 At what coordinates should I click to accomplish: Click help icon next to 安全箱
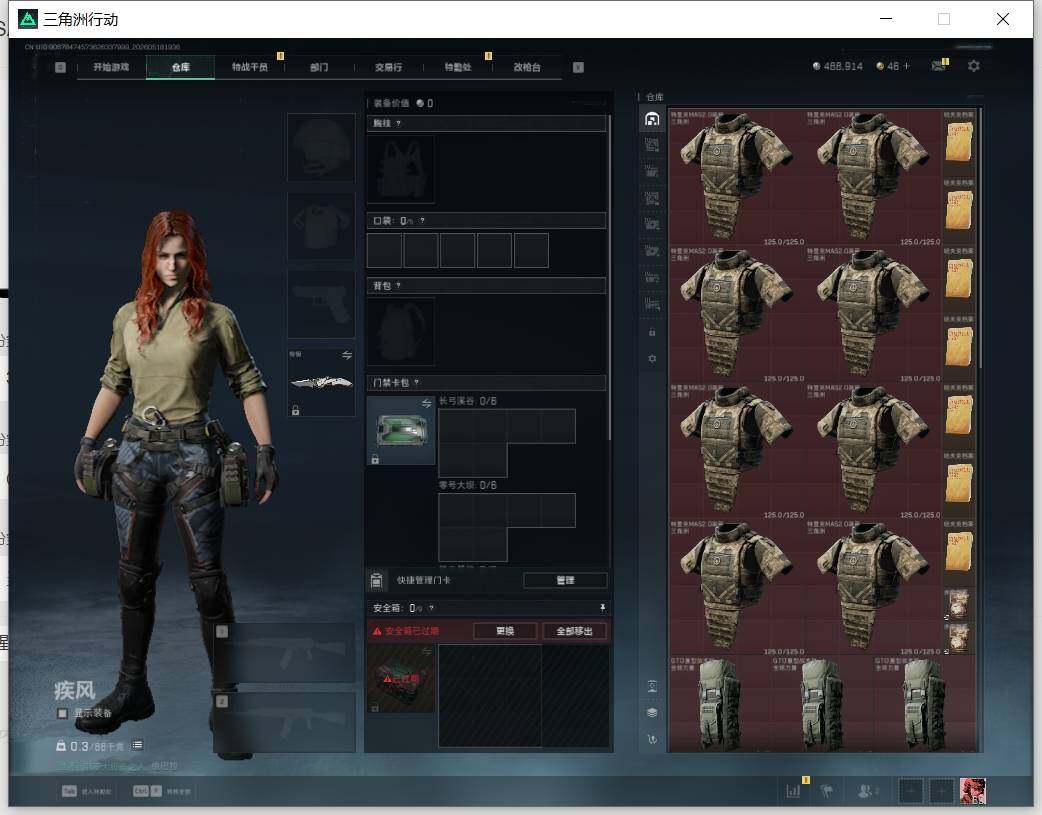(x=431, y=608)
